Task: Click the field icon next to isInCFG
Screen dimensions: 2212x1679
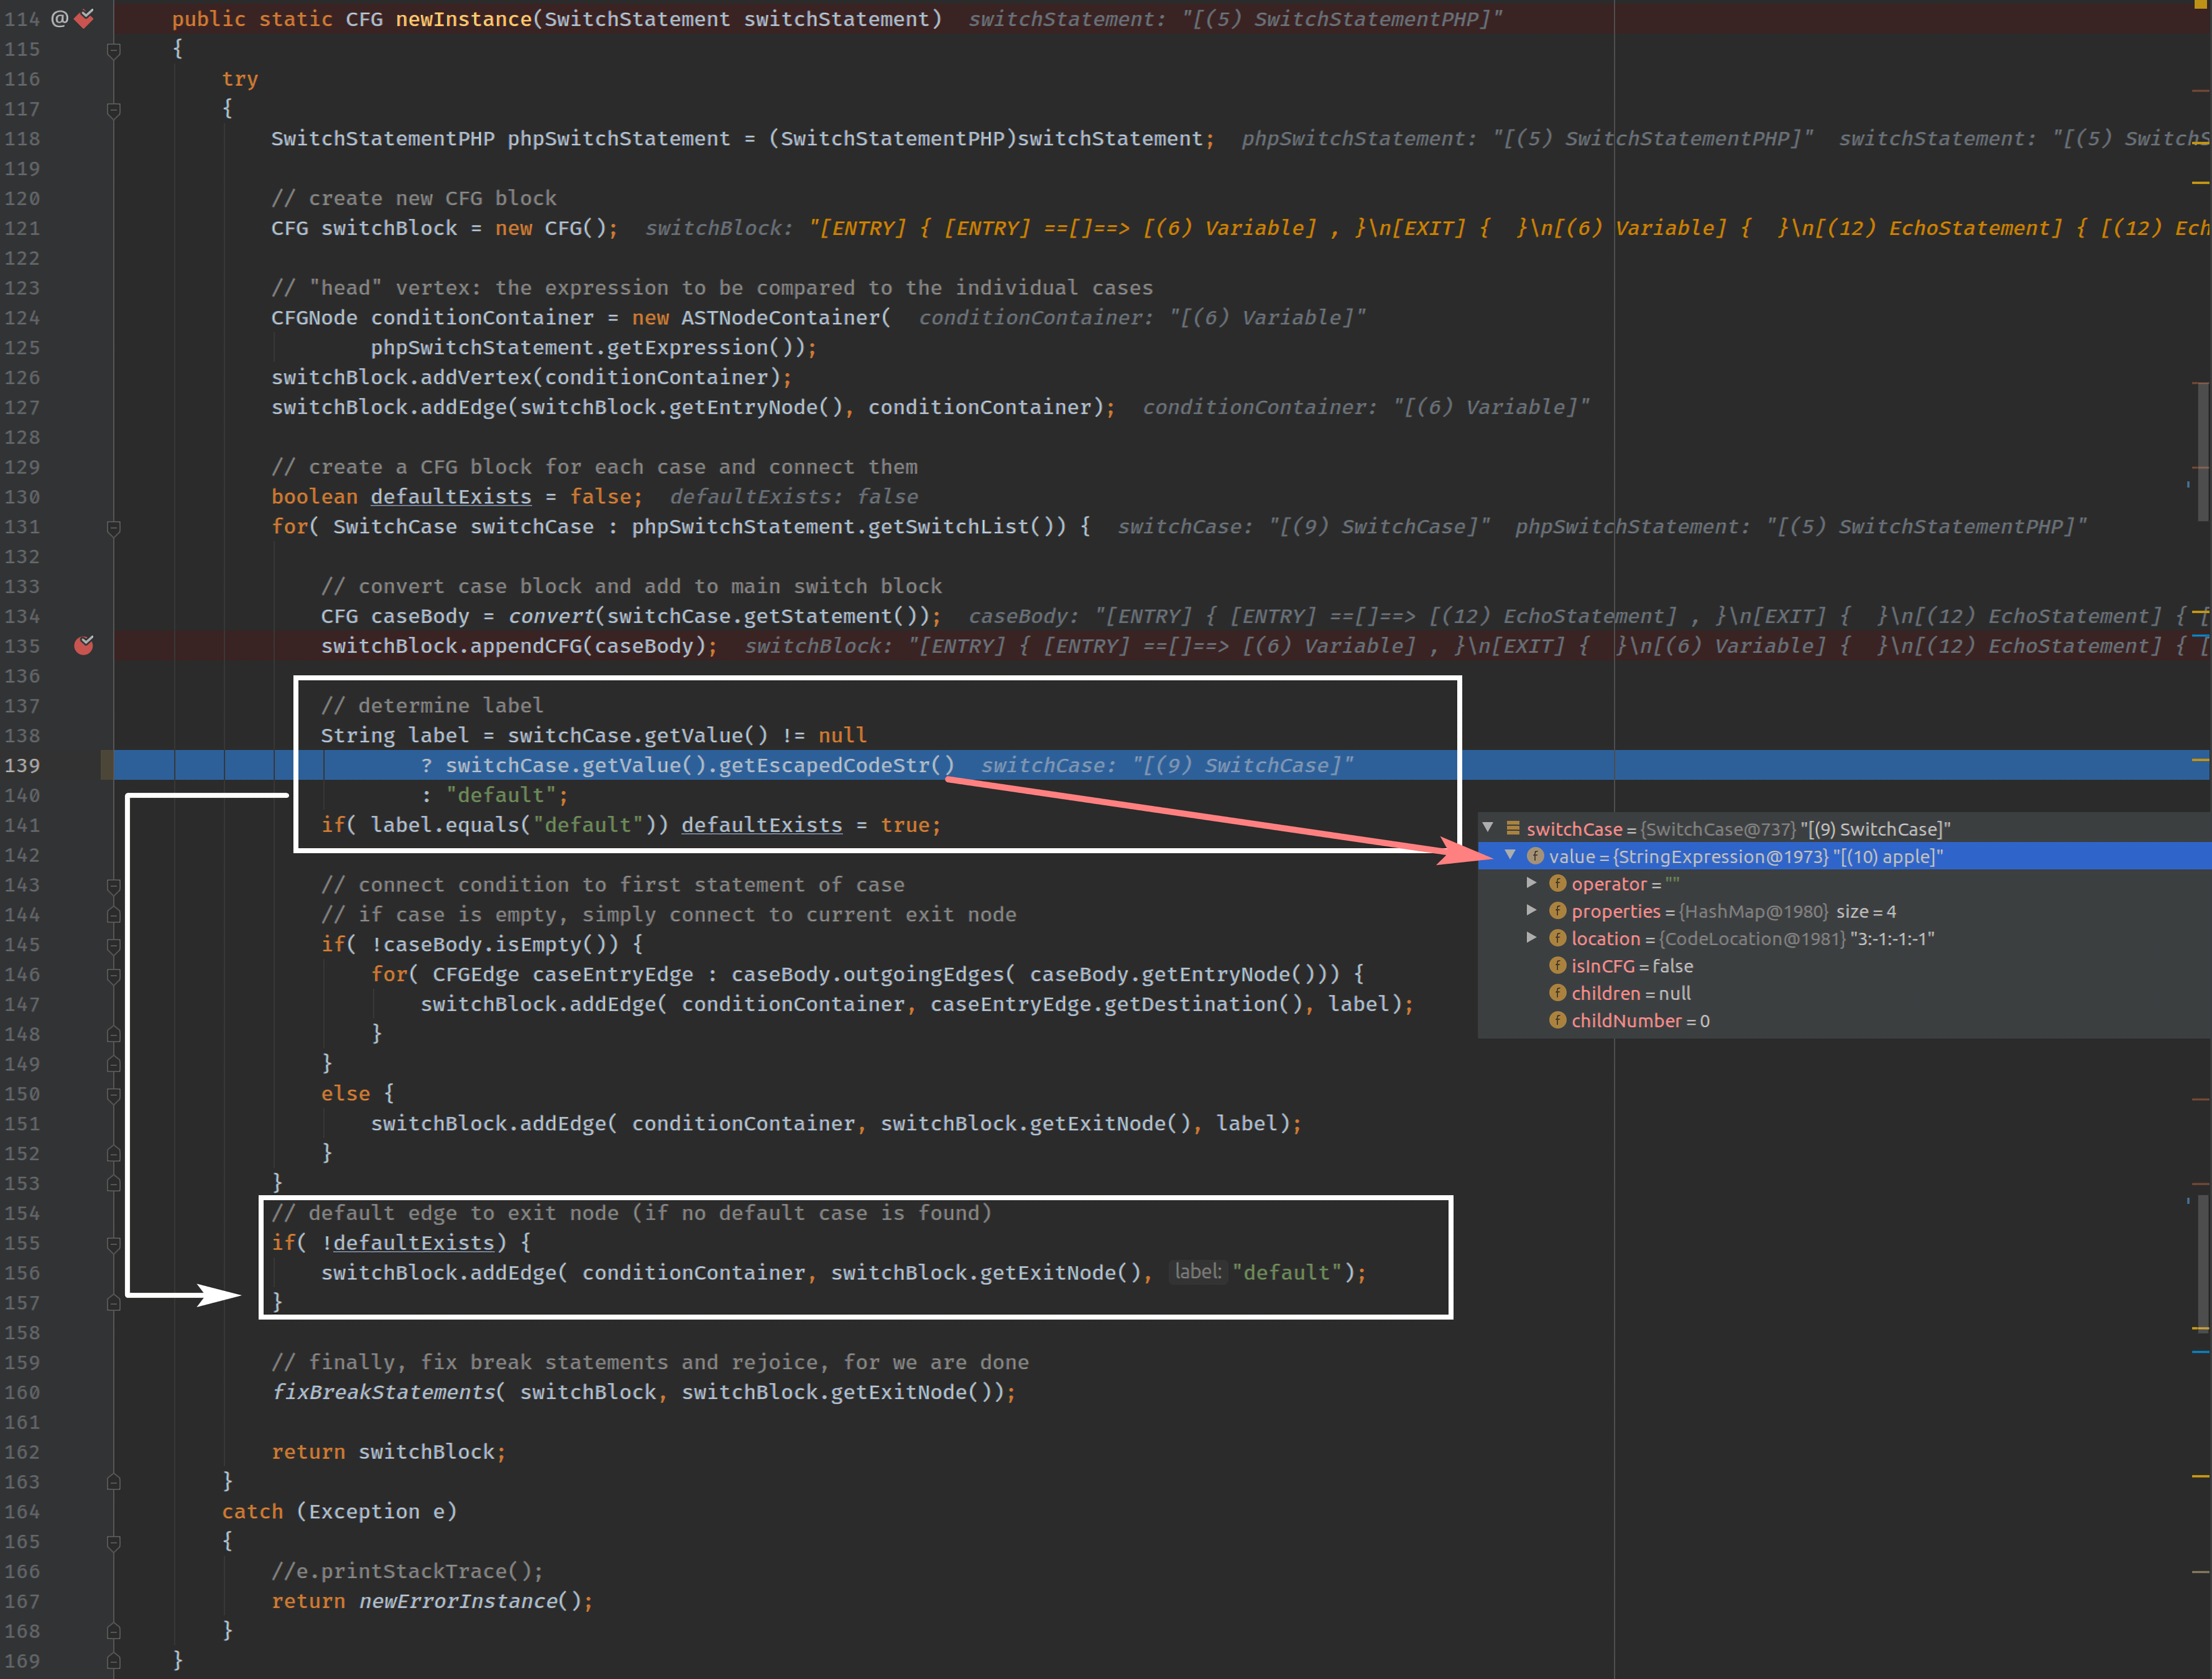Action: 1558,965
